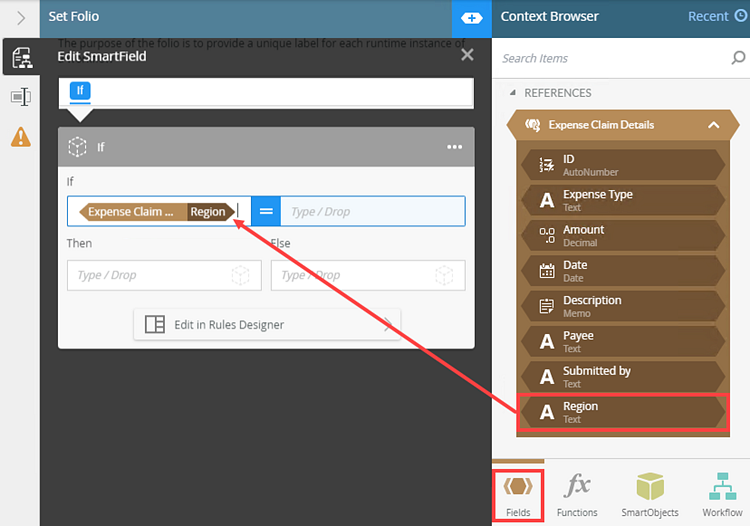Click the Recent clock icon
750x526 pixels.
click(x=740, y=16)
